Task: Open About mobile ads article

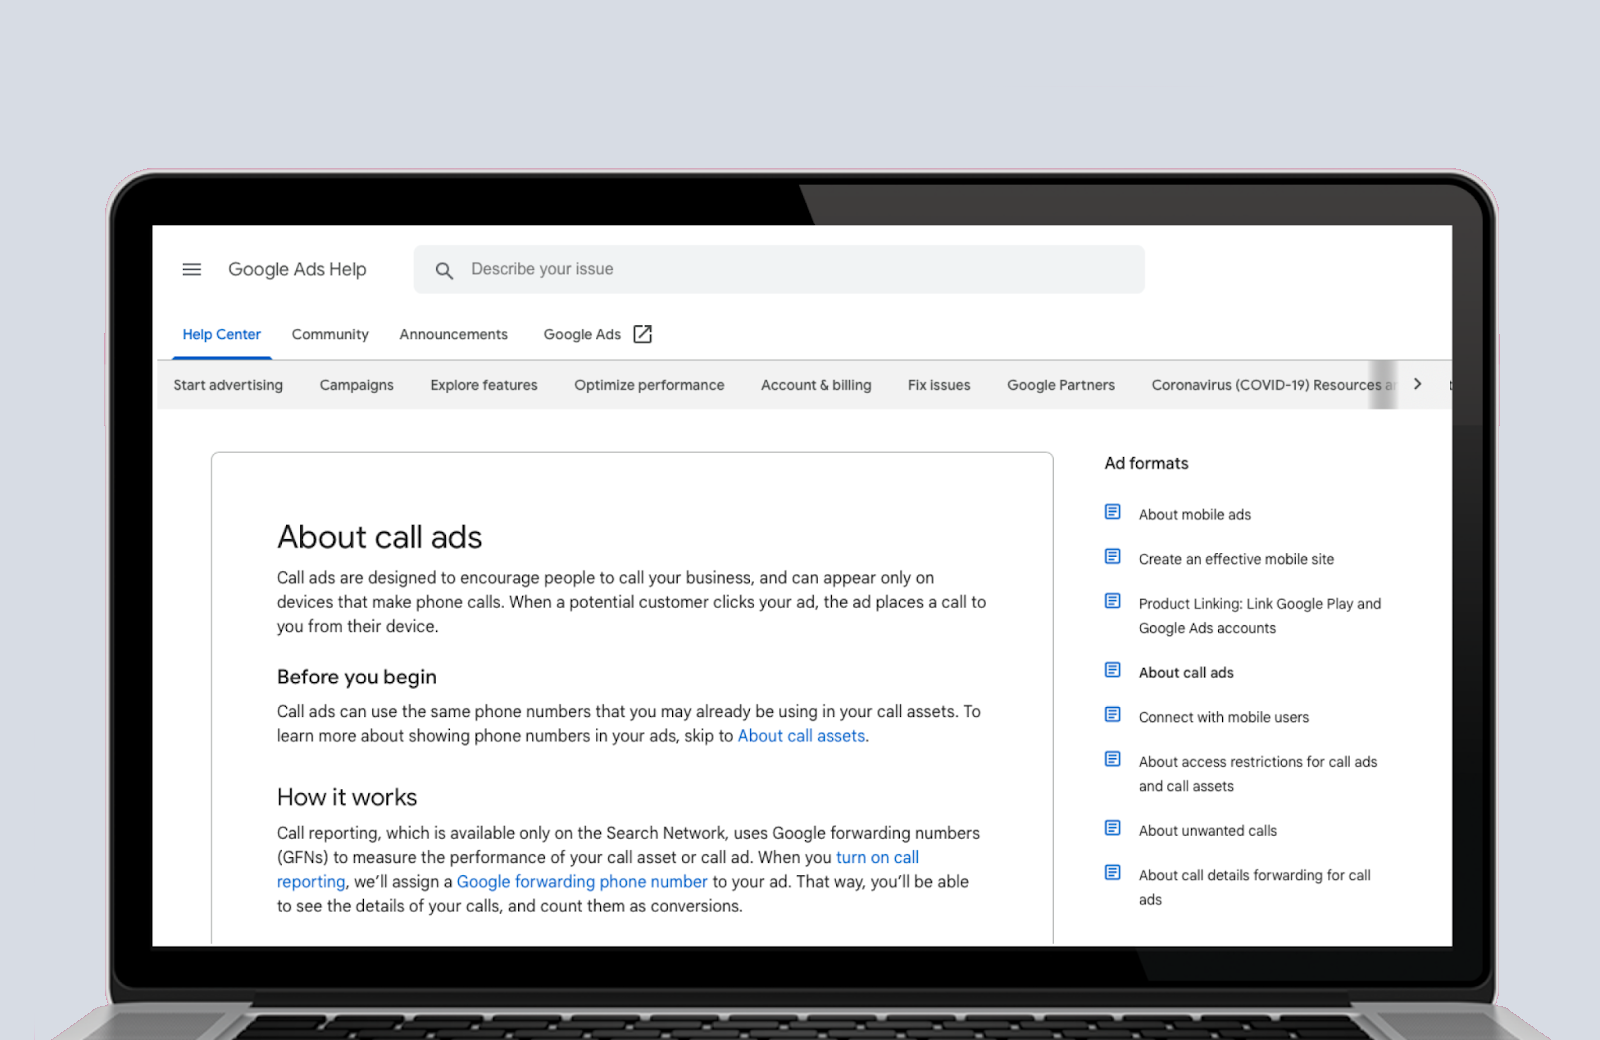Action: tap(1195, 514)
